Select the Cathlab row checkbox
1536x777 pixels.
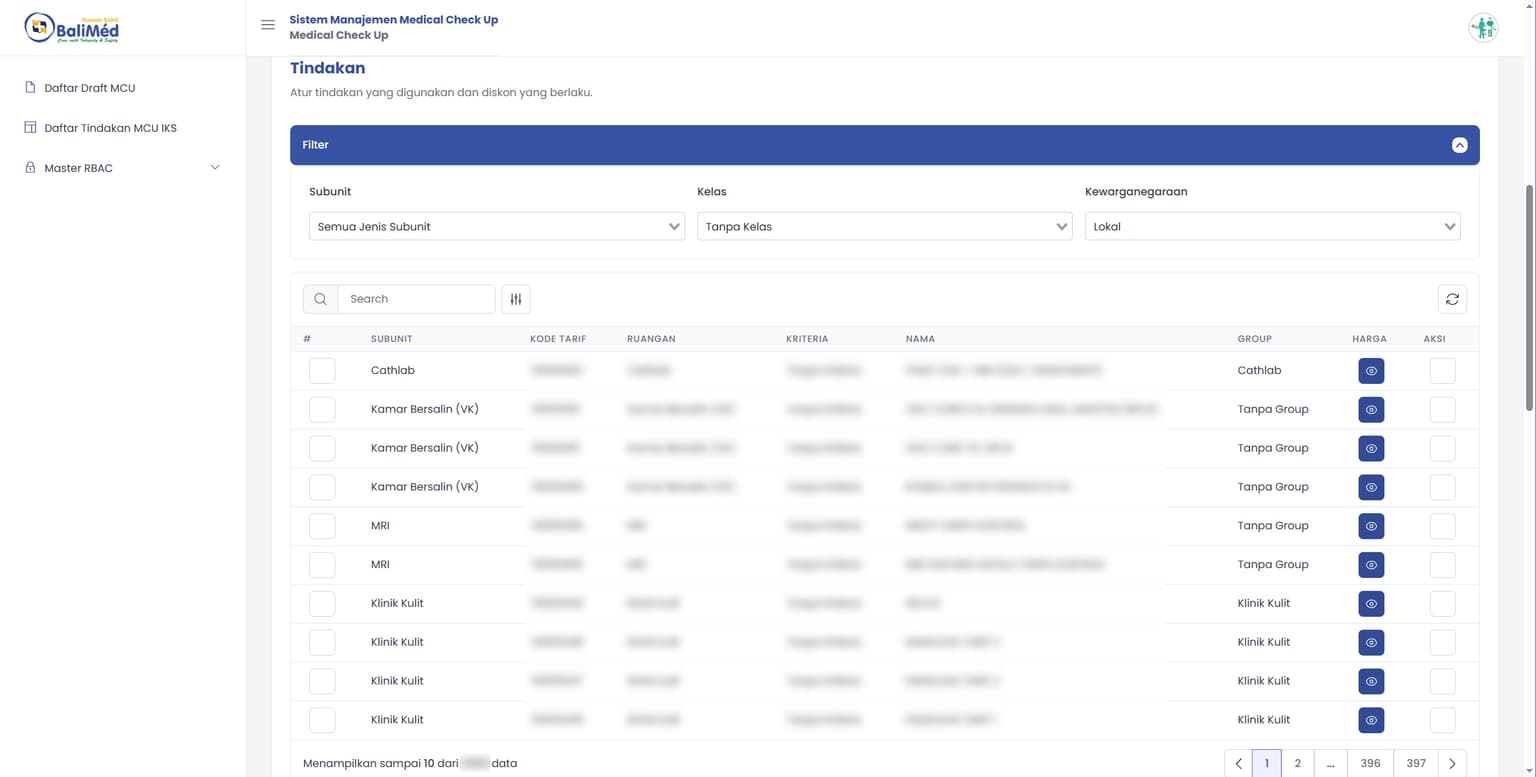click(x=322, y=371)
